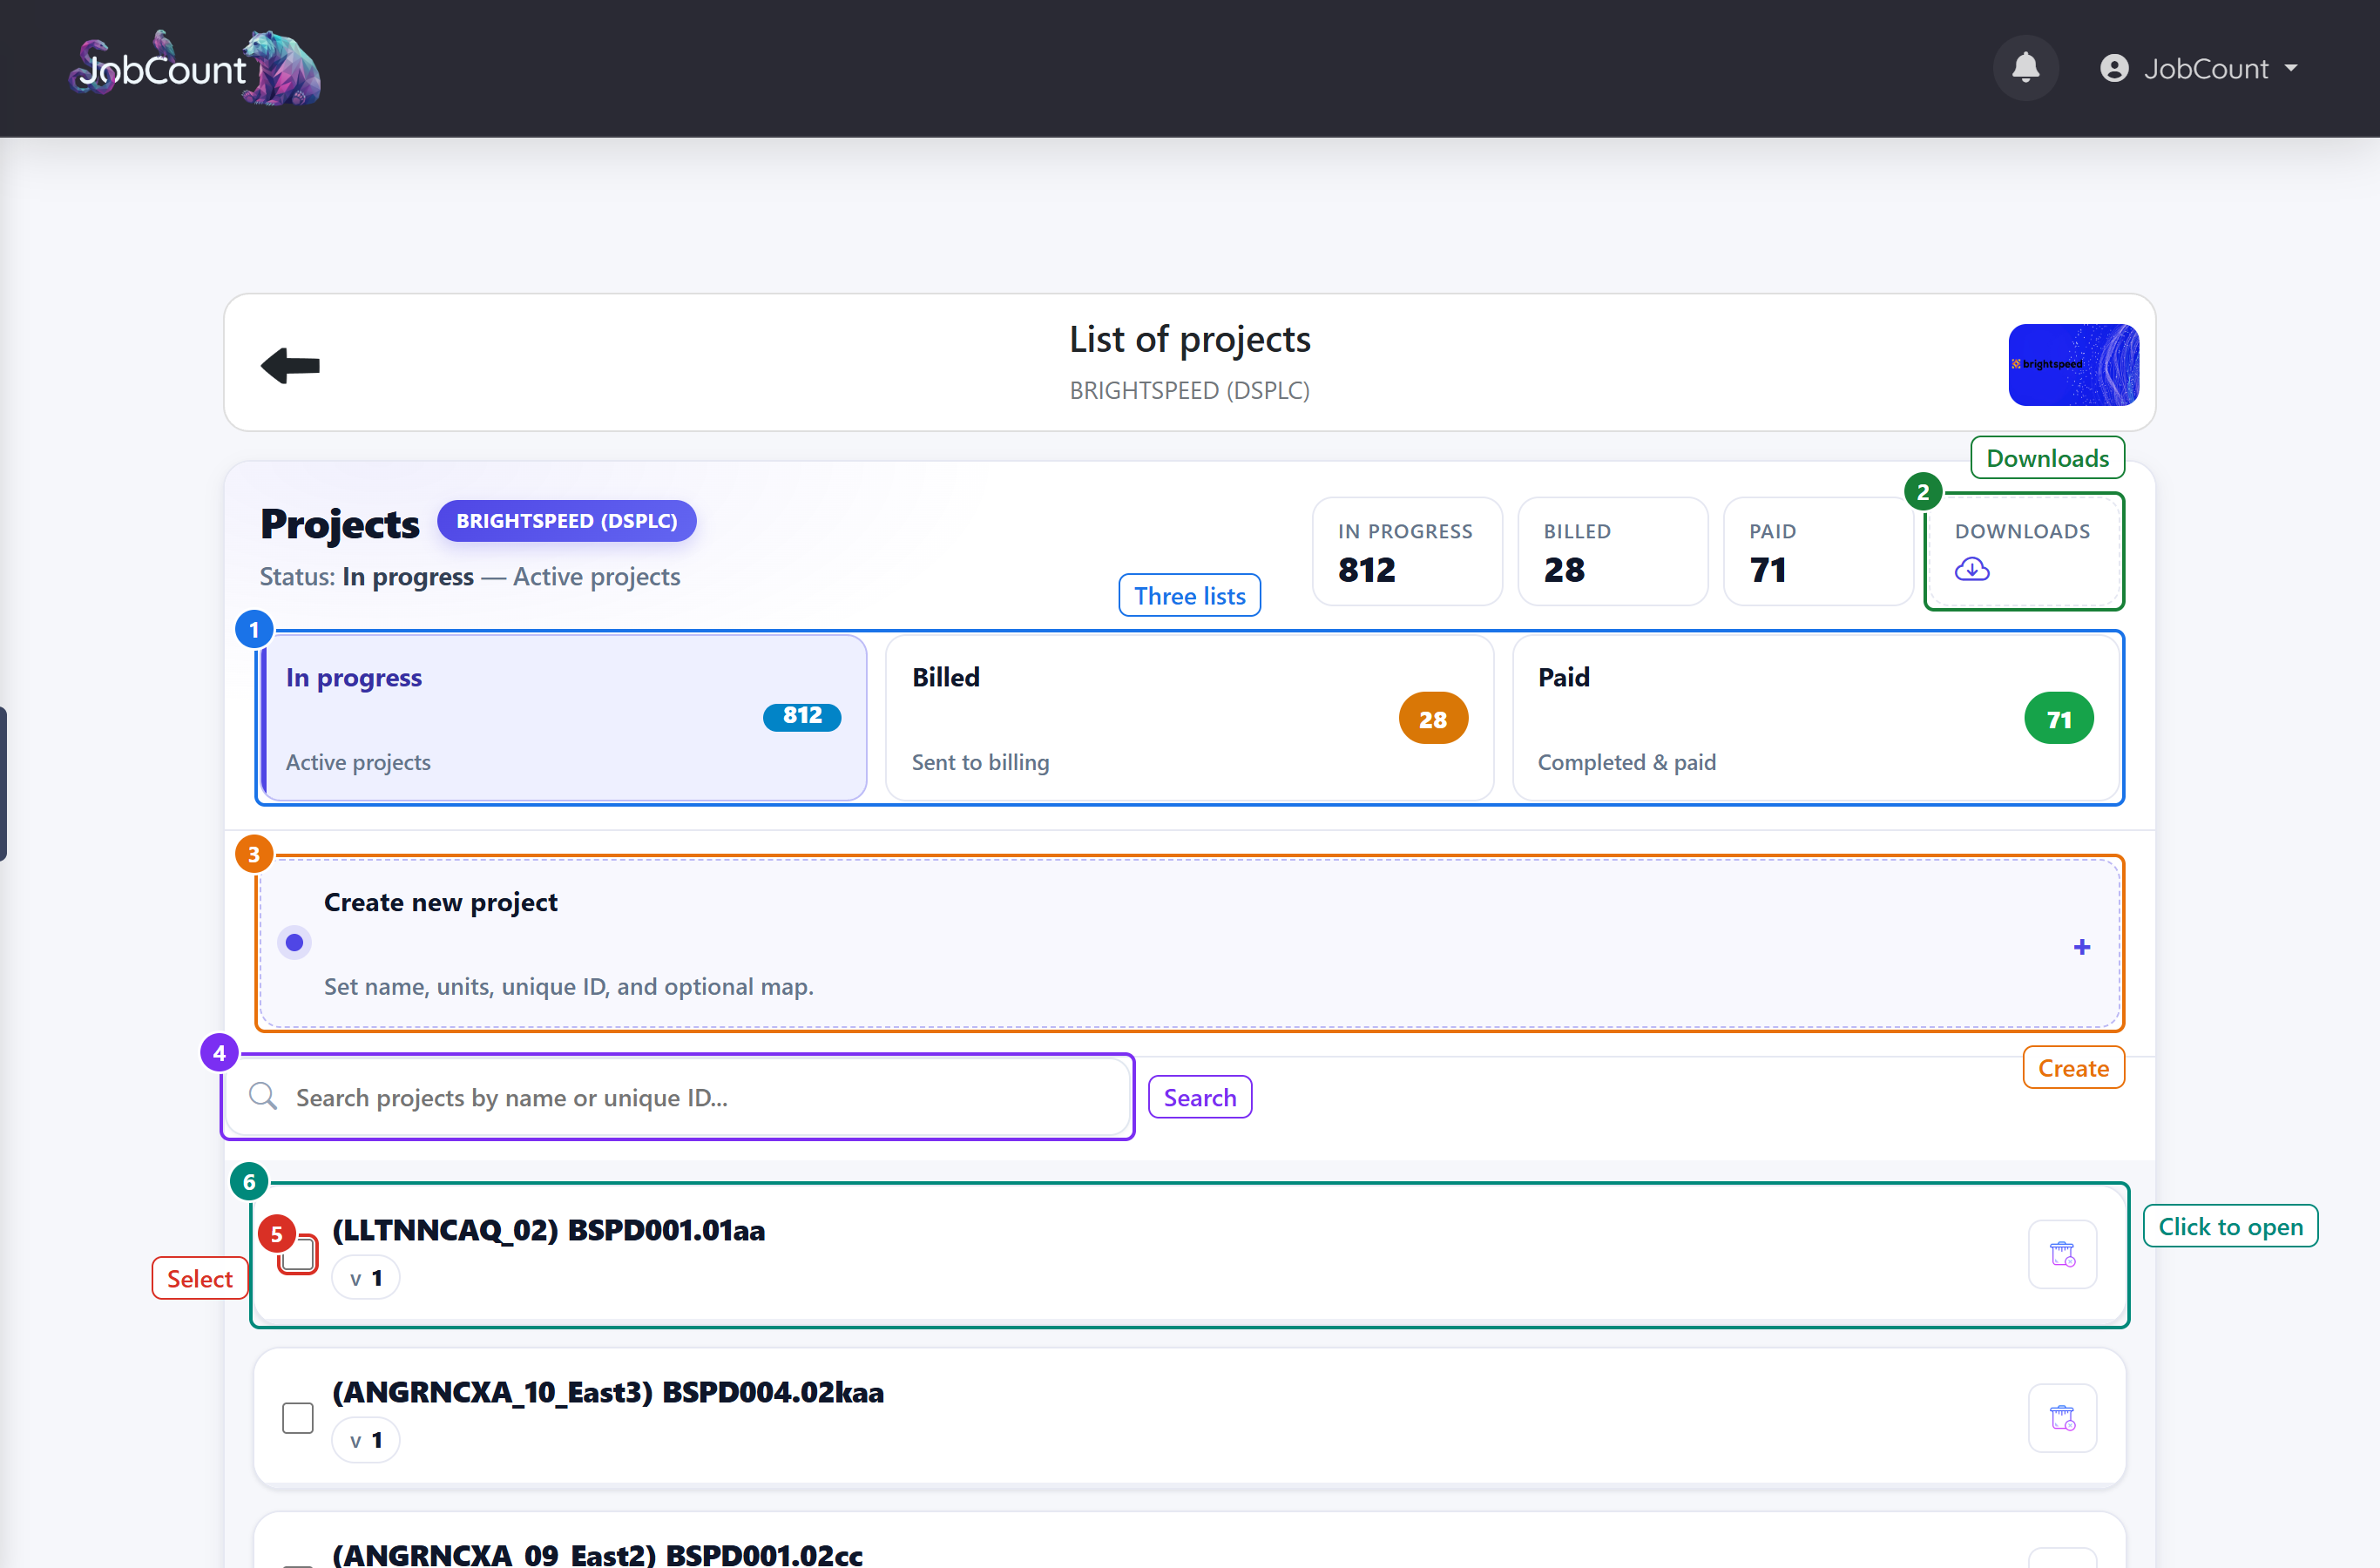Image resolution: width=2380 pixels, height=1568 pixels.
Task: Click the plus icon for new project
Action: coord(2081,946)
